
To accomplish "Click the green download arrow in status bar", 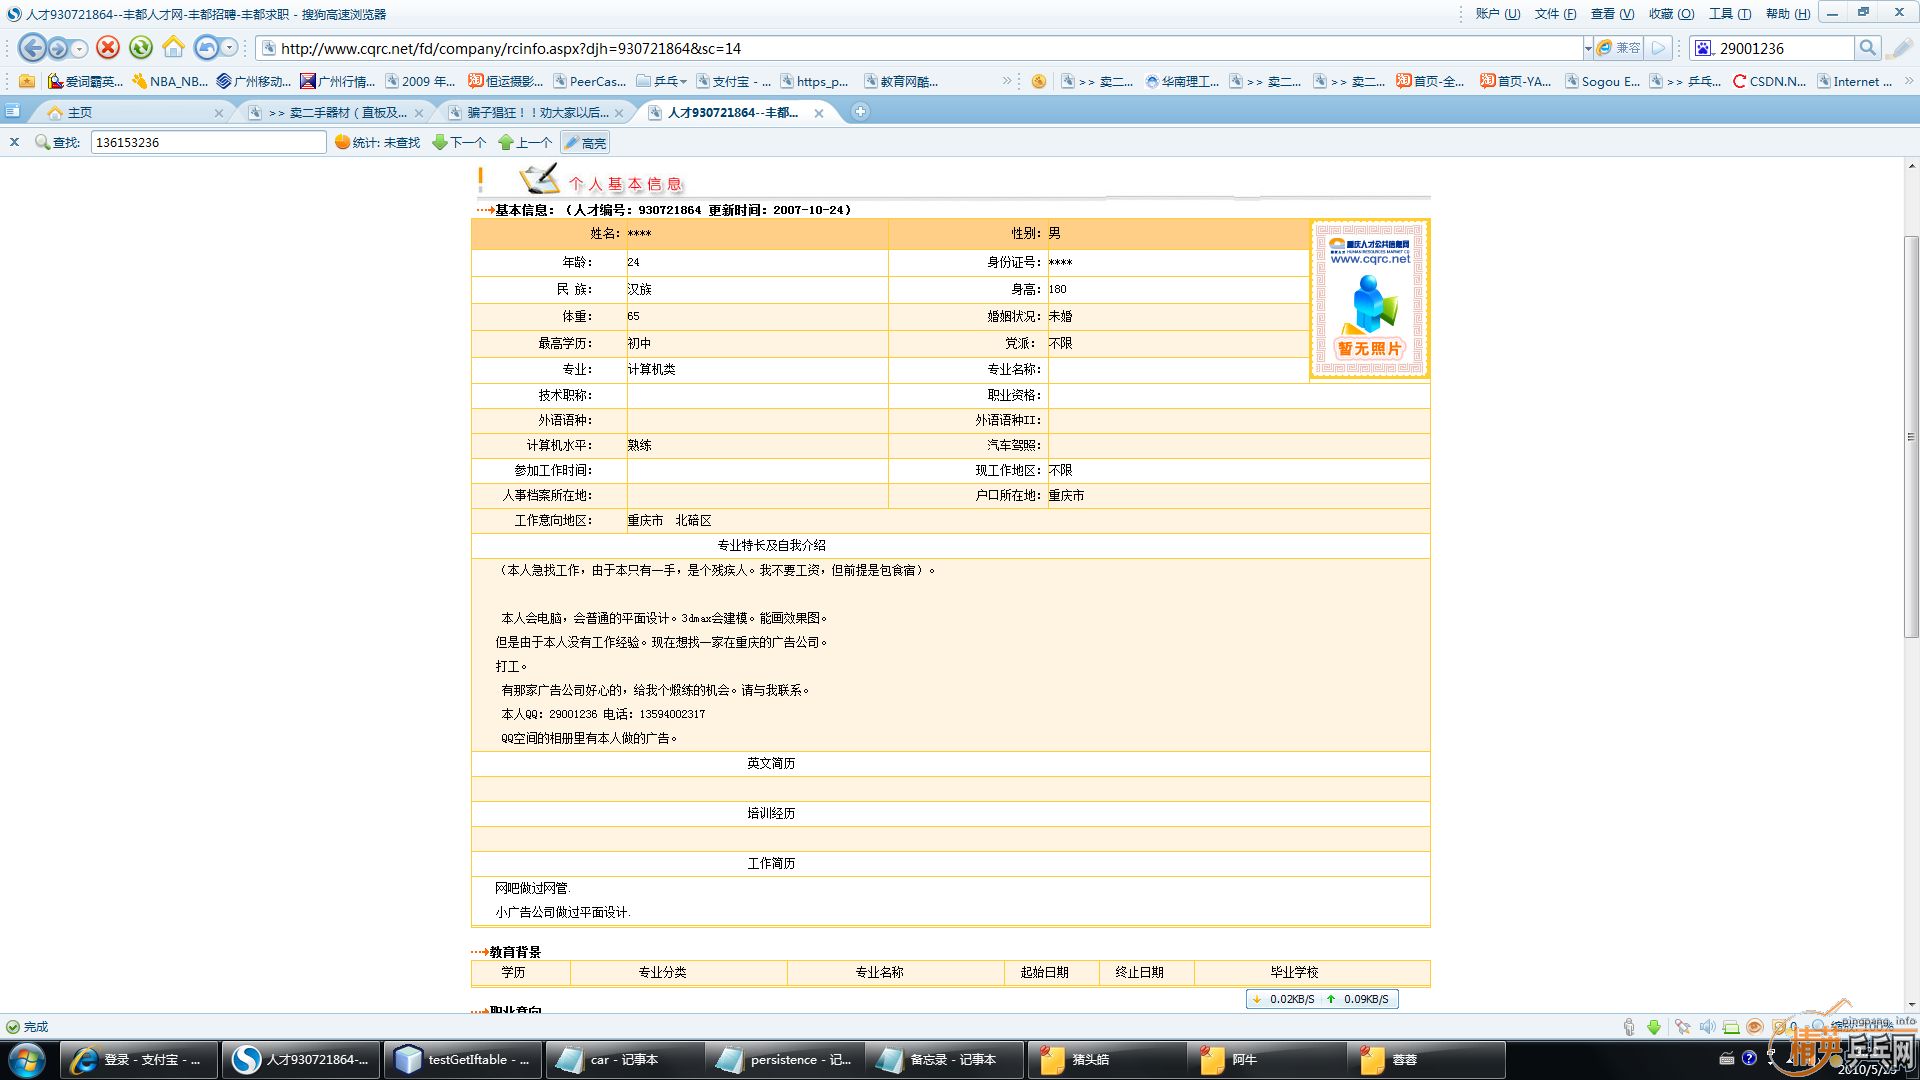I will [x=1654, y=1026].
